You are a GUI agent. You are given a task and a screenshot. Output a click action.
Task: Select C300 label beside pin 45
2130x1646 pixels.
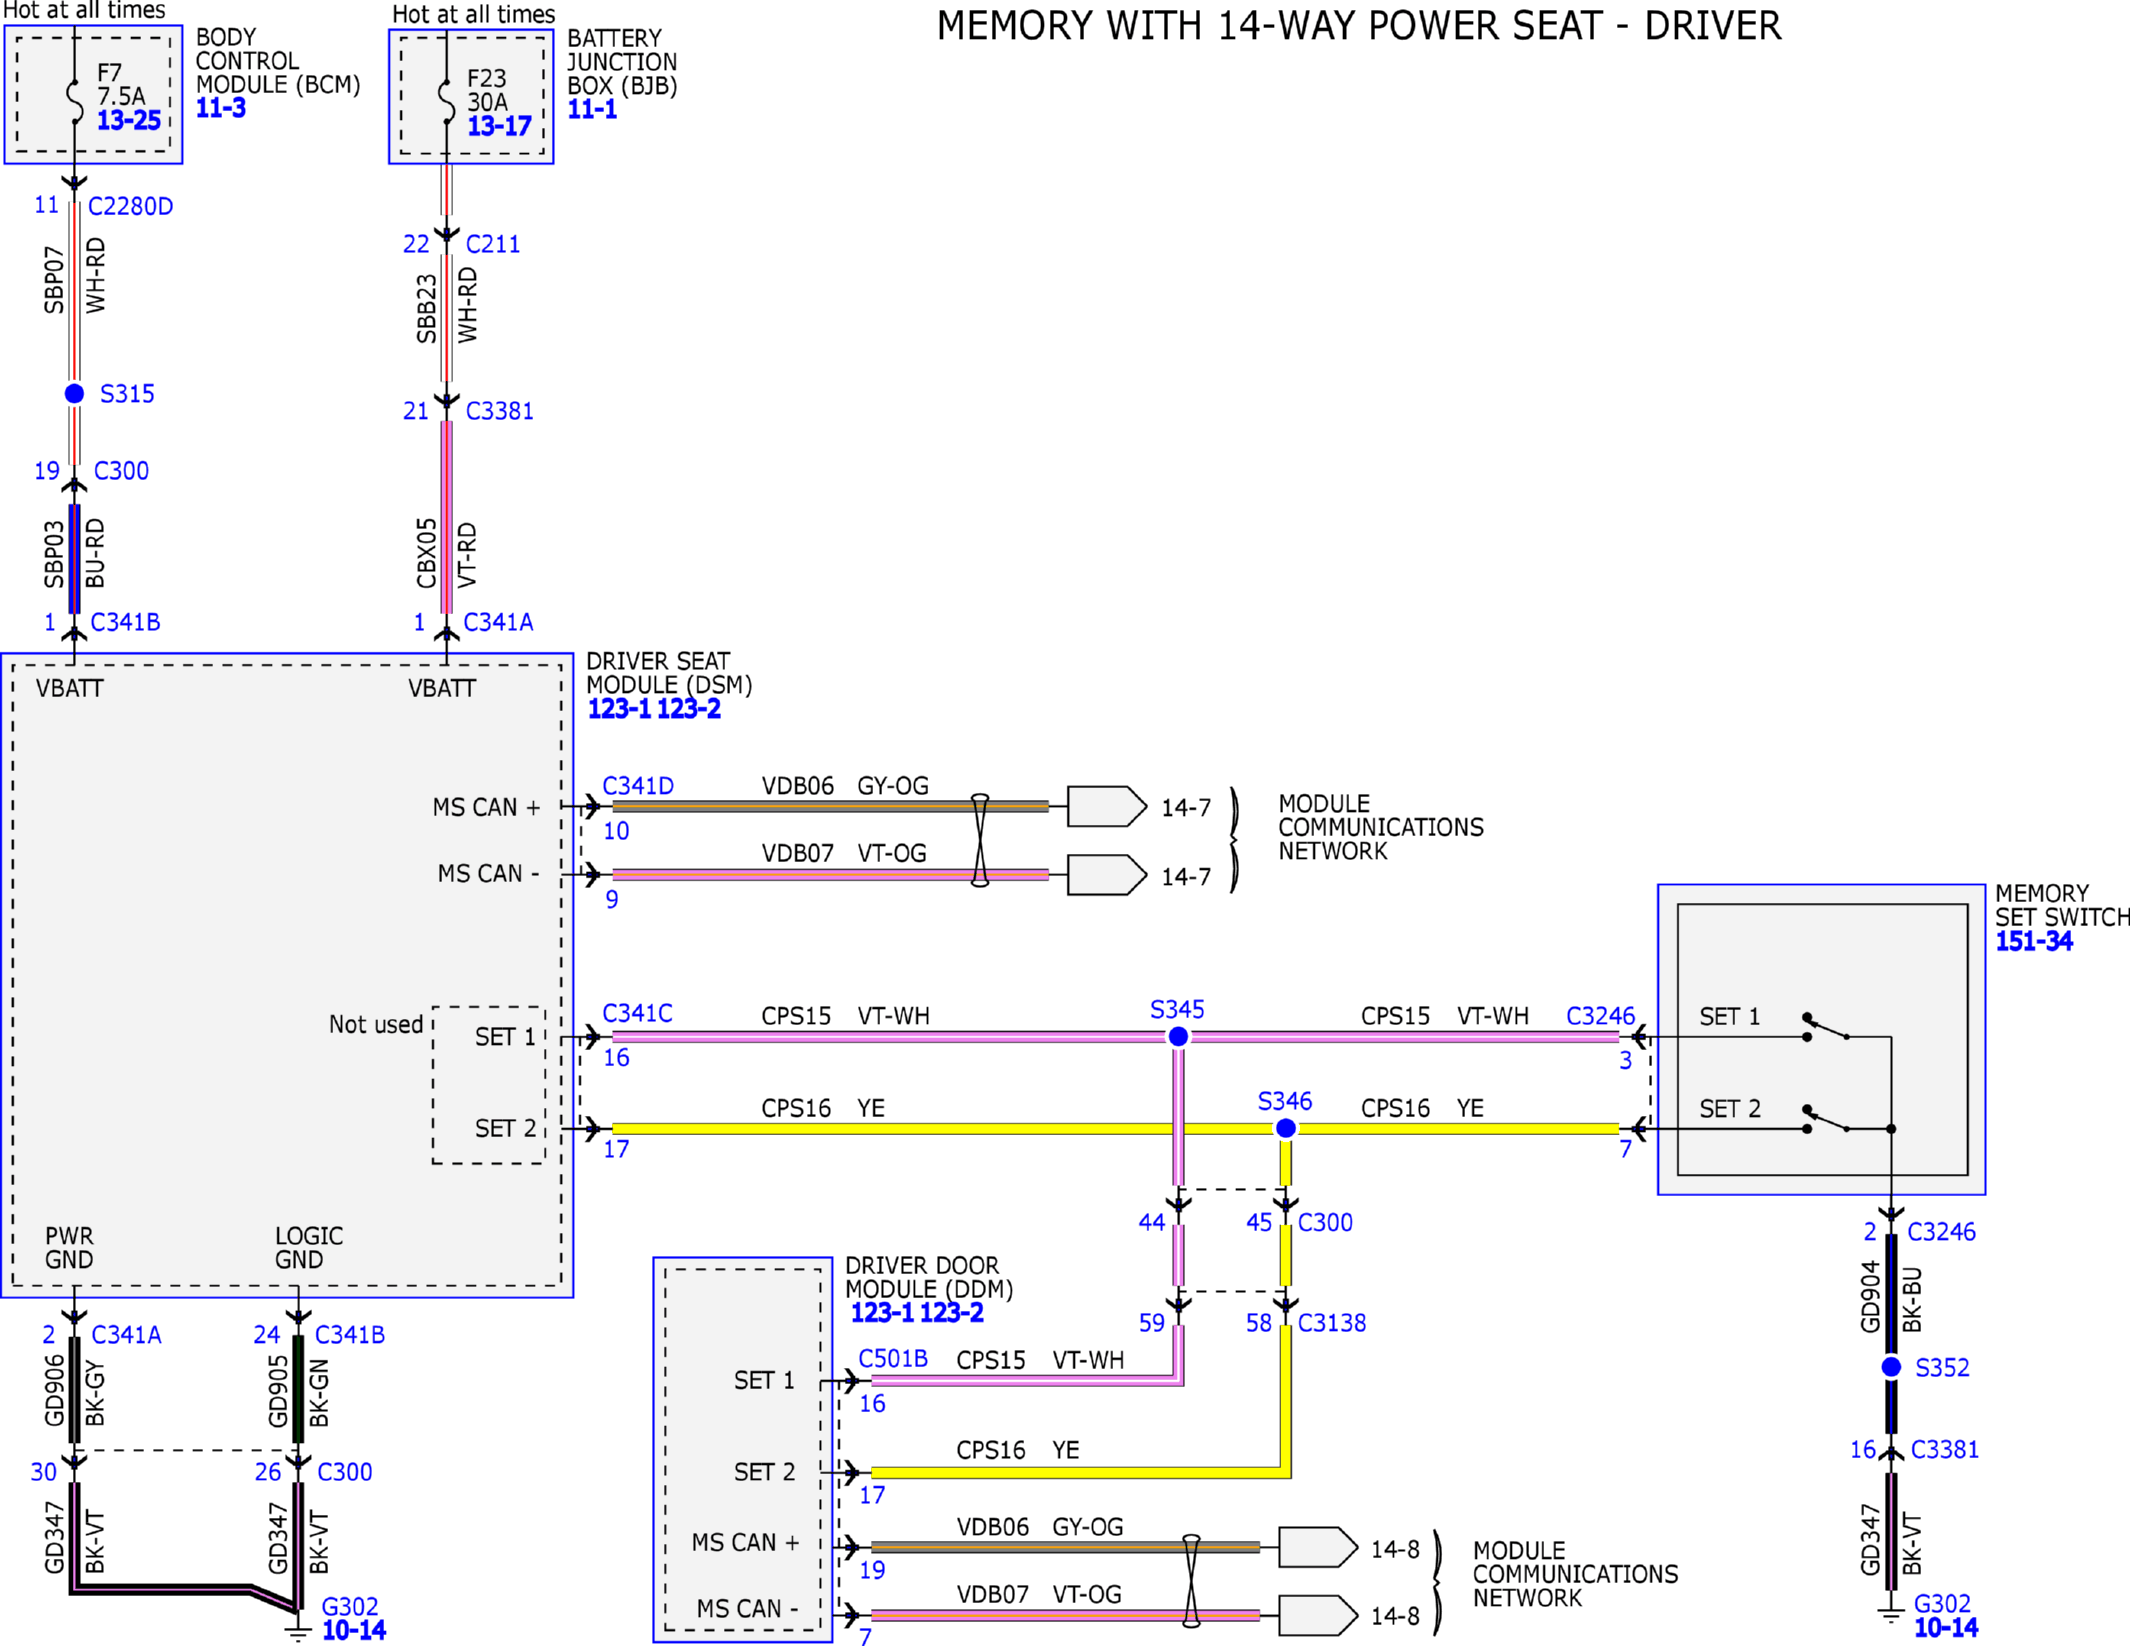1325,1222
